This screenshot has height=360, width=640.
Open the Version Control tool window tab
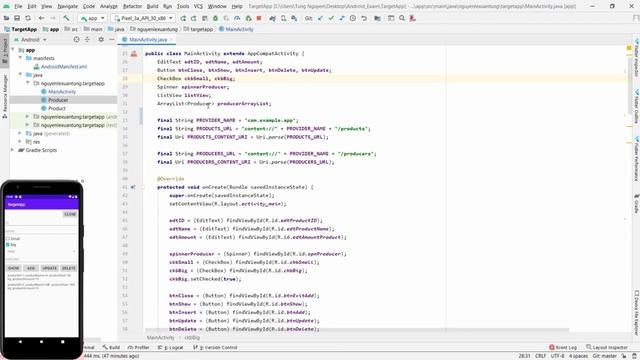pyautogui.click(x=215, y=347)
